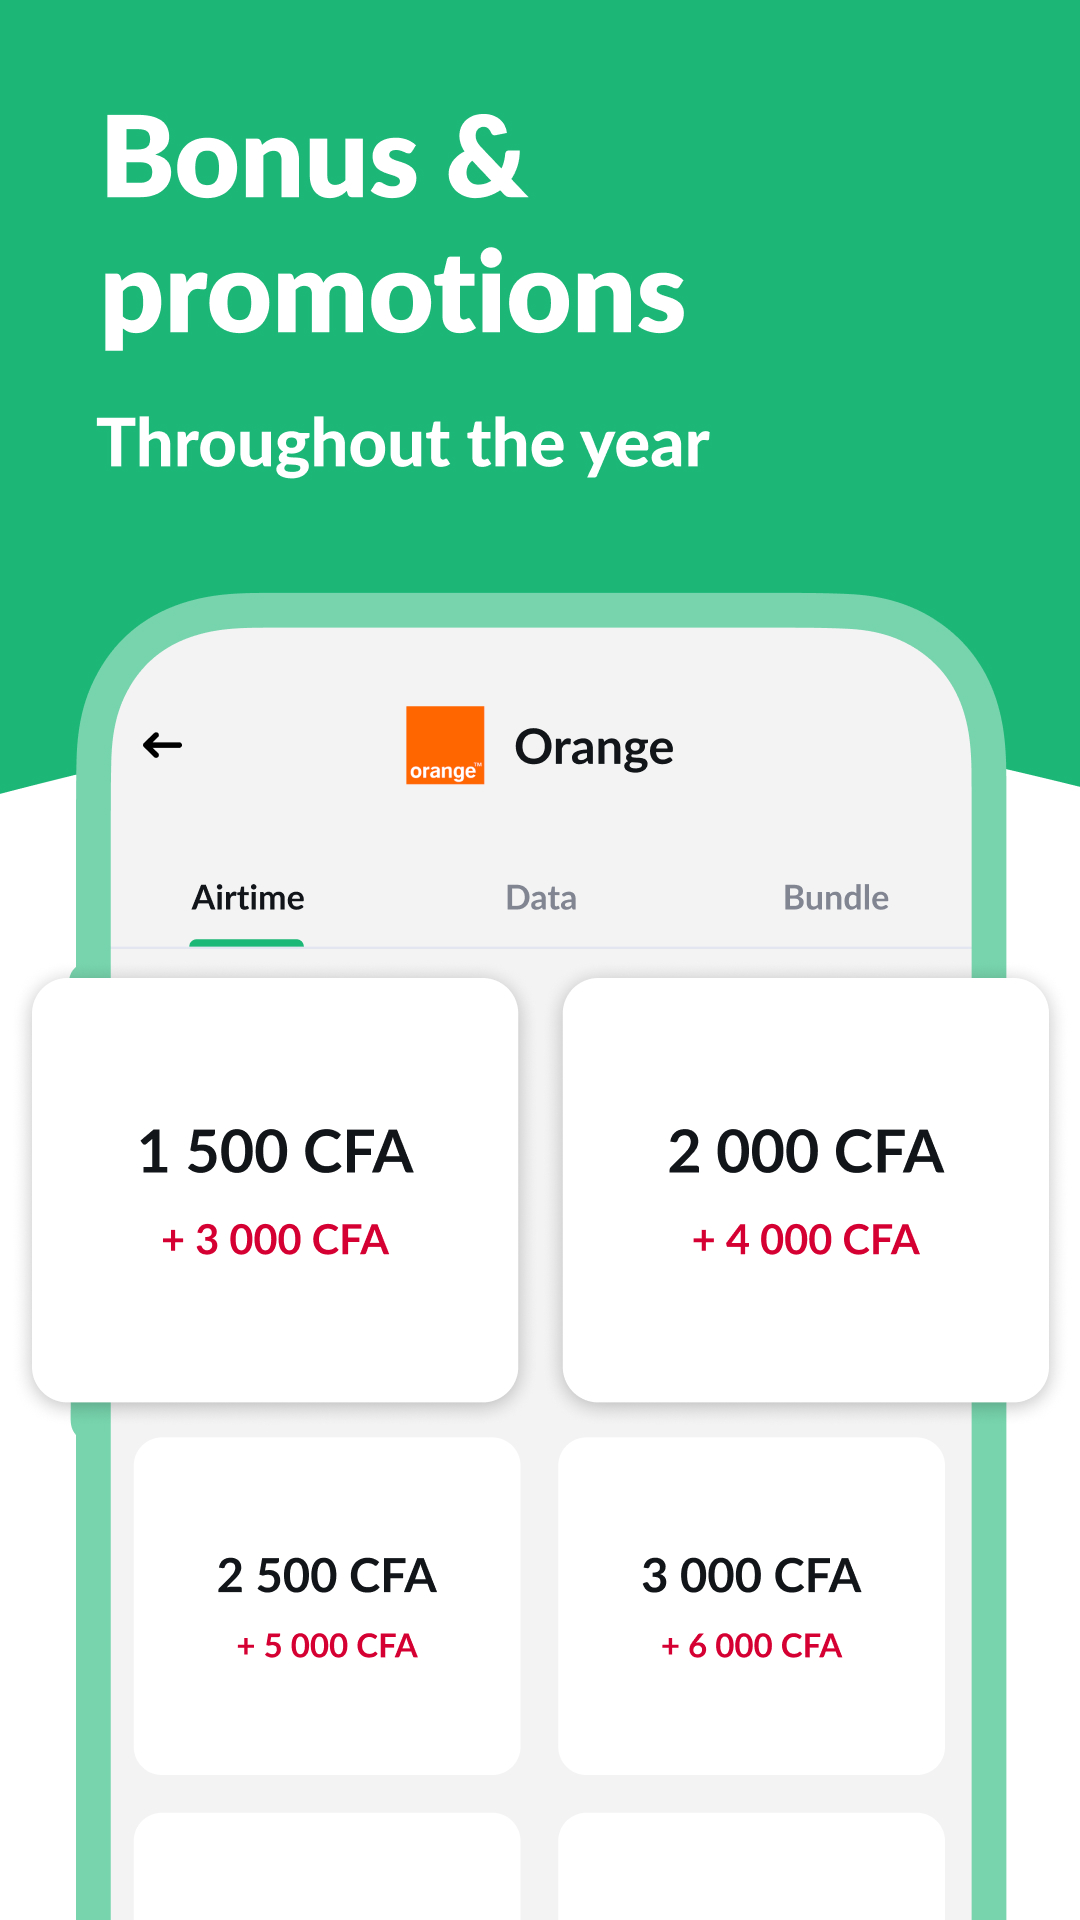Tap the empty card at bottom right

click(751, 1868)
